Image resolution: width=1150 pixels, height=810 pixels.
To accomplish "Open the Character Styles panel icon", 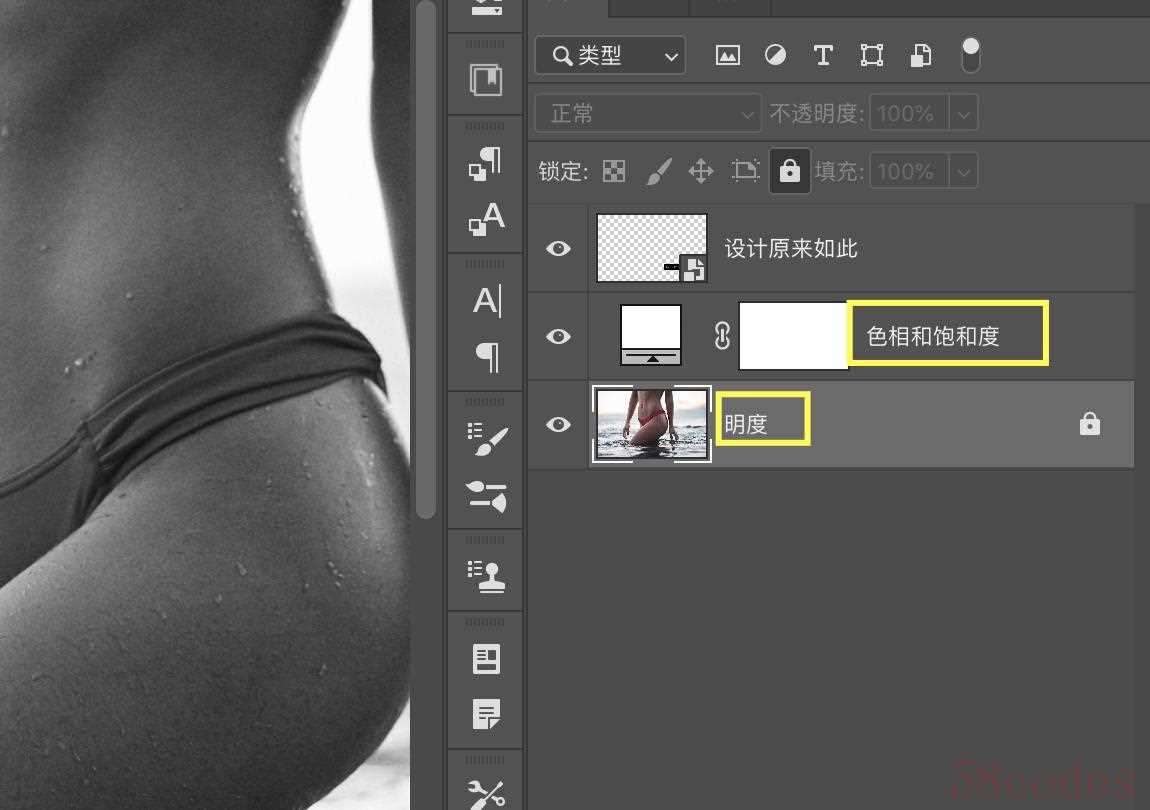I will [486, 219].
